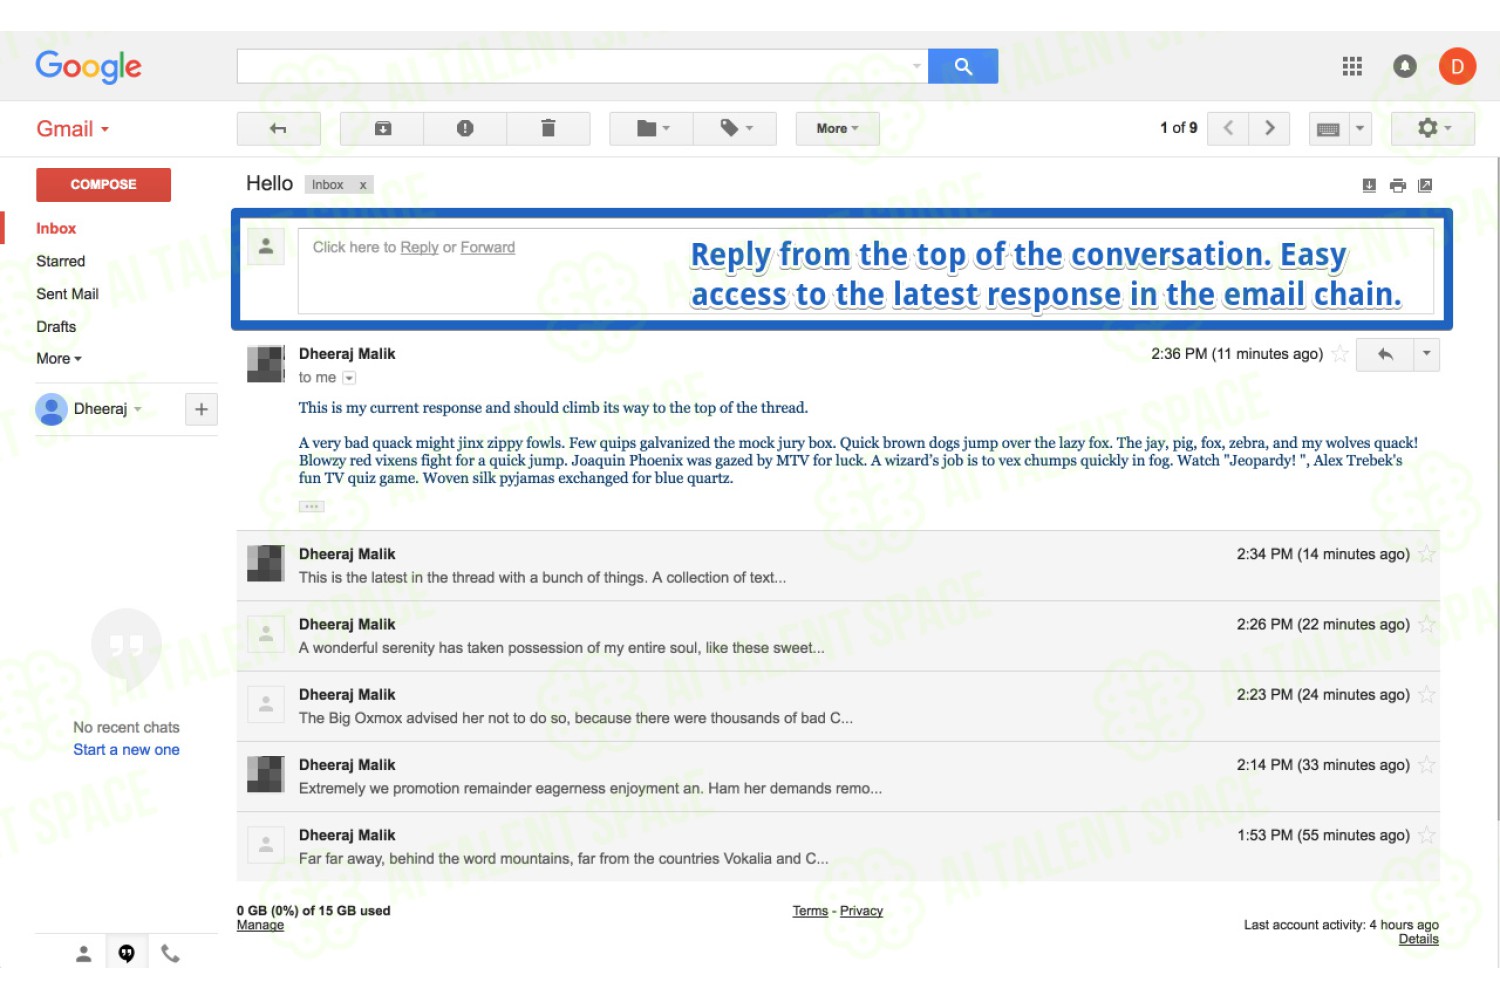
Task: Open the Labels tag menu
Action: [x=735, y=128]
